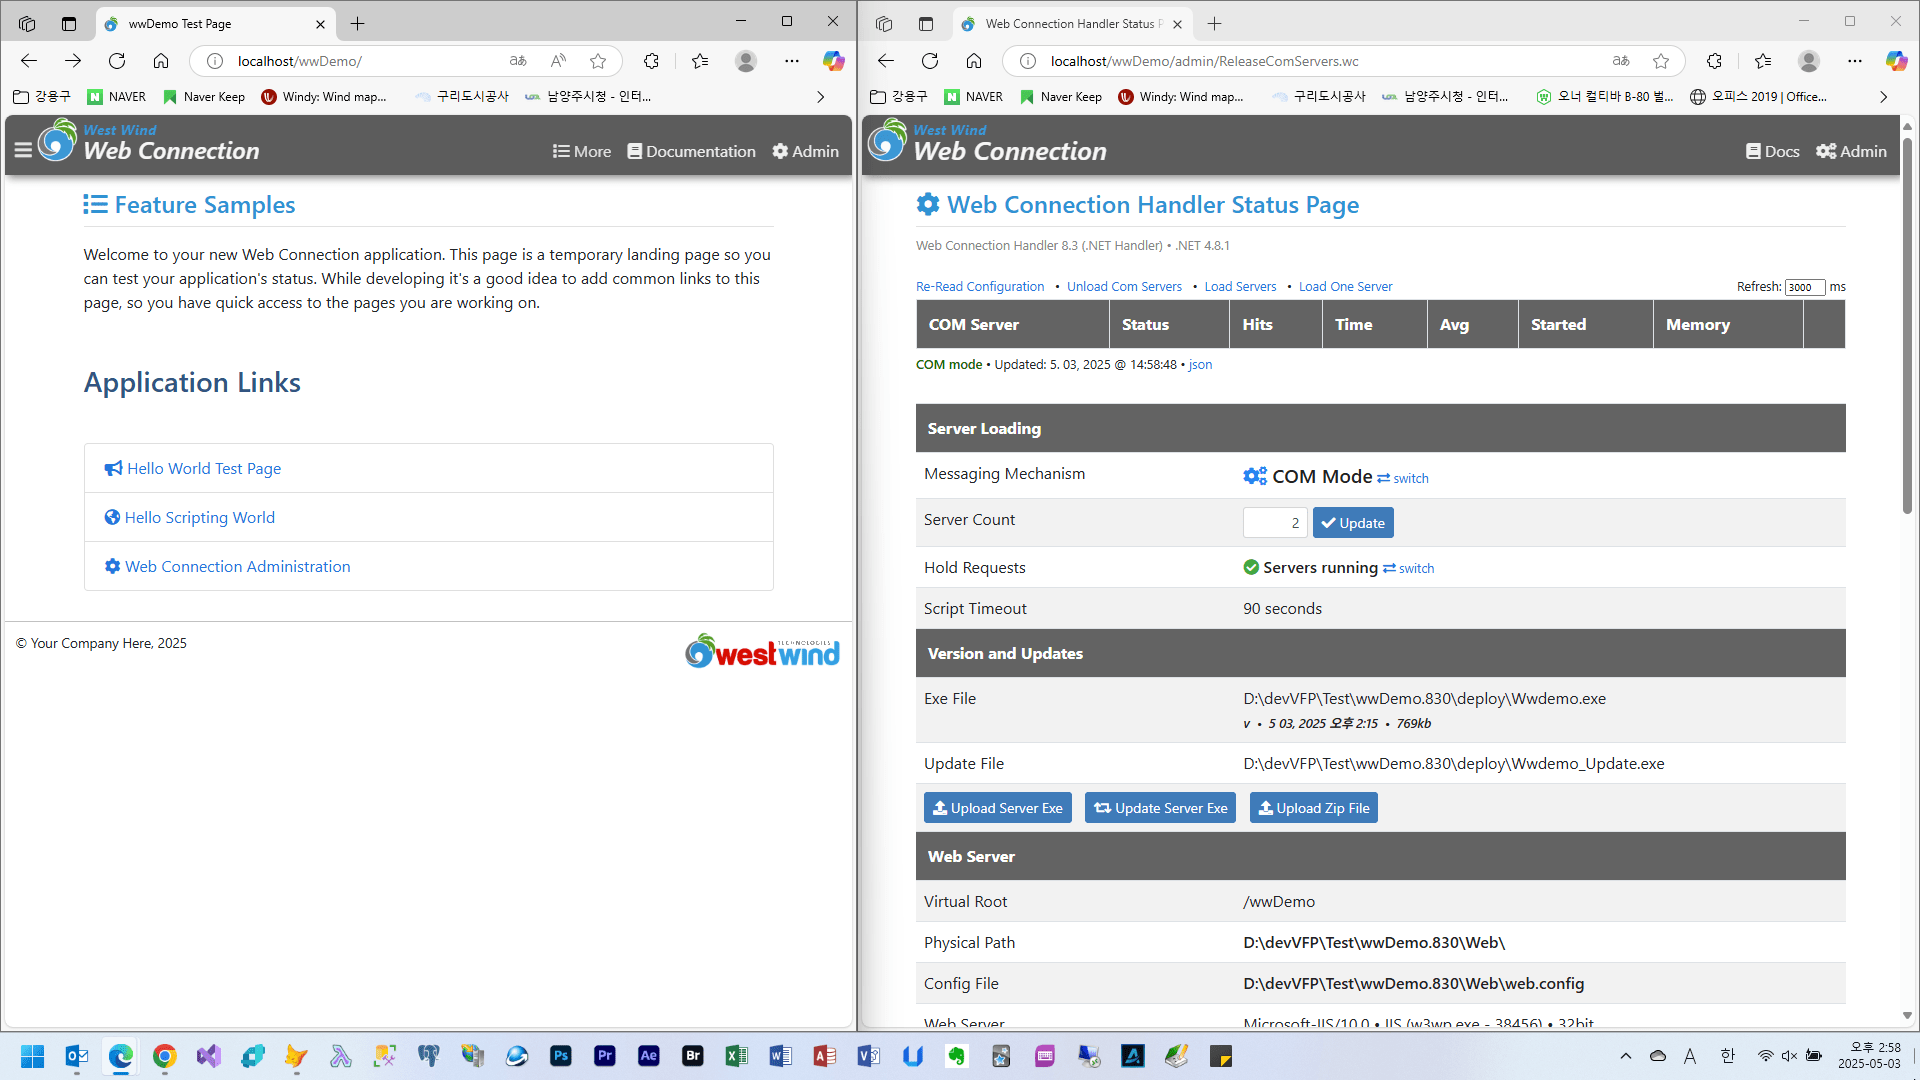Click West Wind logo in left footer
The height and width of the screenshot is (1080, 1920).
click(x=762, y=652)
